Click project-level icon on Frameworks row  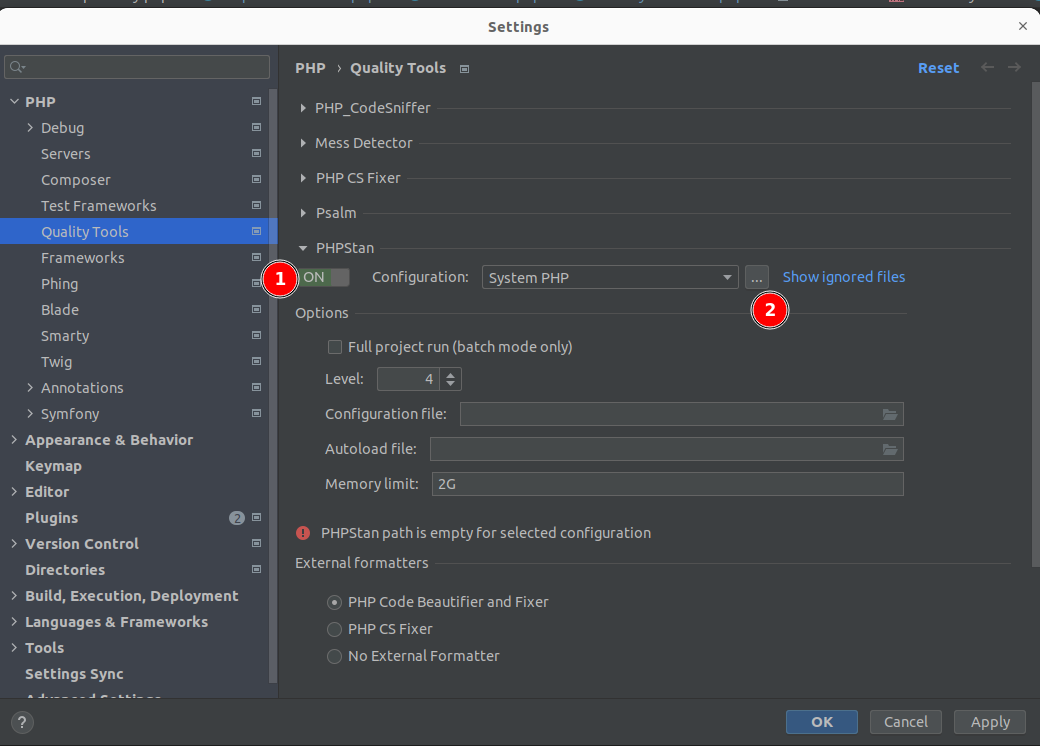pos(256,257)
